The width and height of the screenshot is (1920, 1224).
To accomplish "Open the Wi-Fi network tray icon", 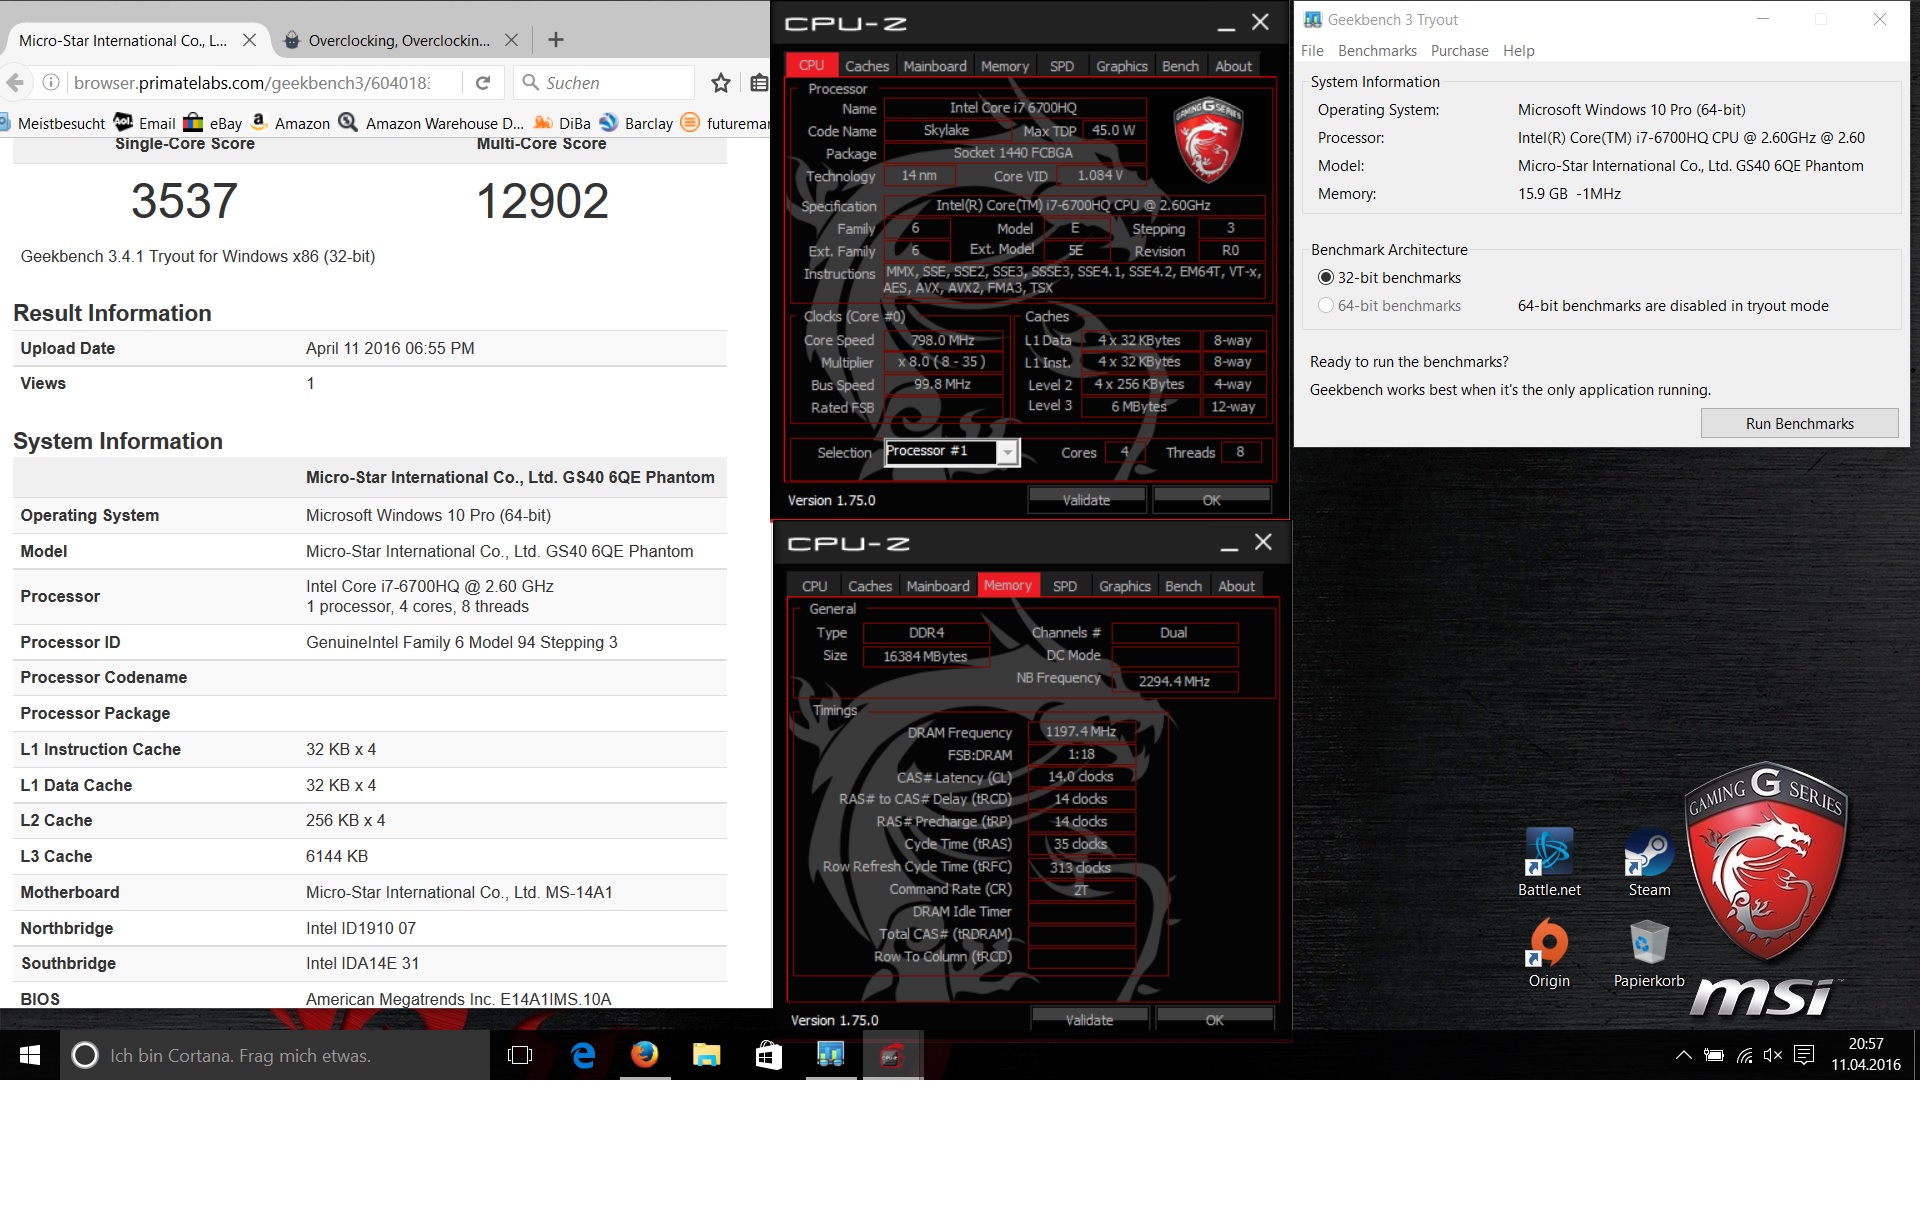I will pyautogui.click(x=1744, y=1055).
